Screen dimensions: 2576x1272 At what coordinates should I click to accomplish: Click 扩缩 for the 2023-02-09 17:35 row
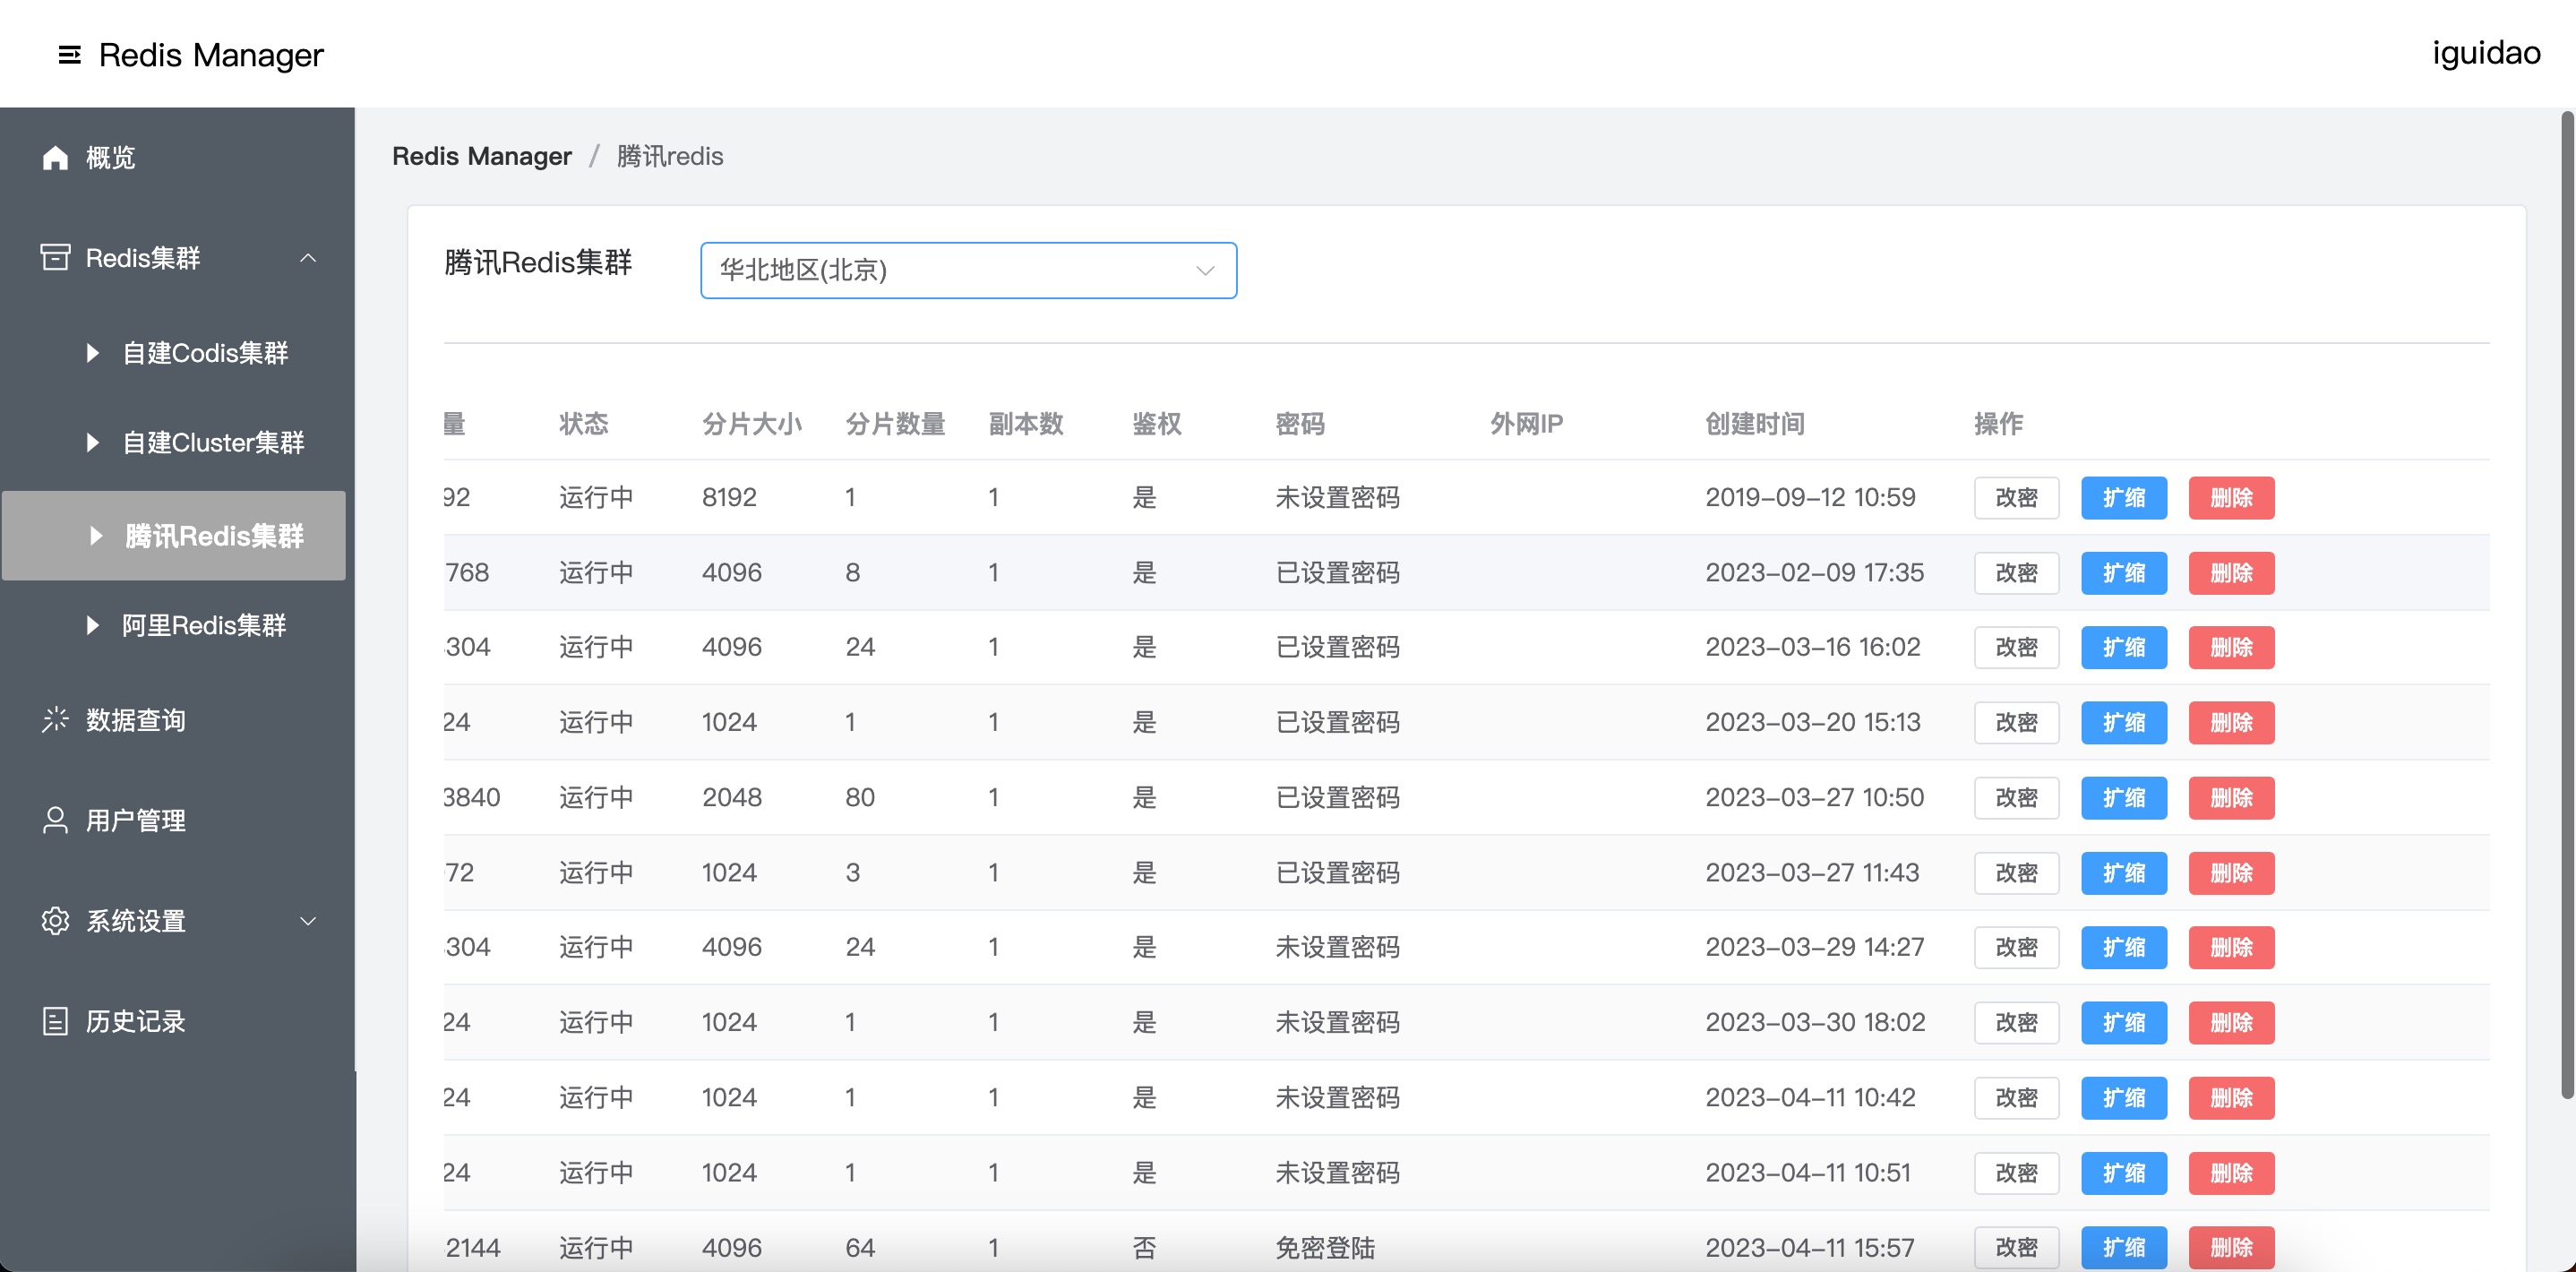coord(2123,573)
